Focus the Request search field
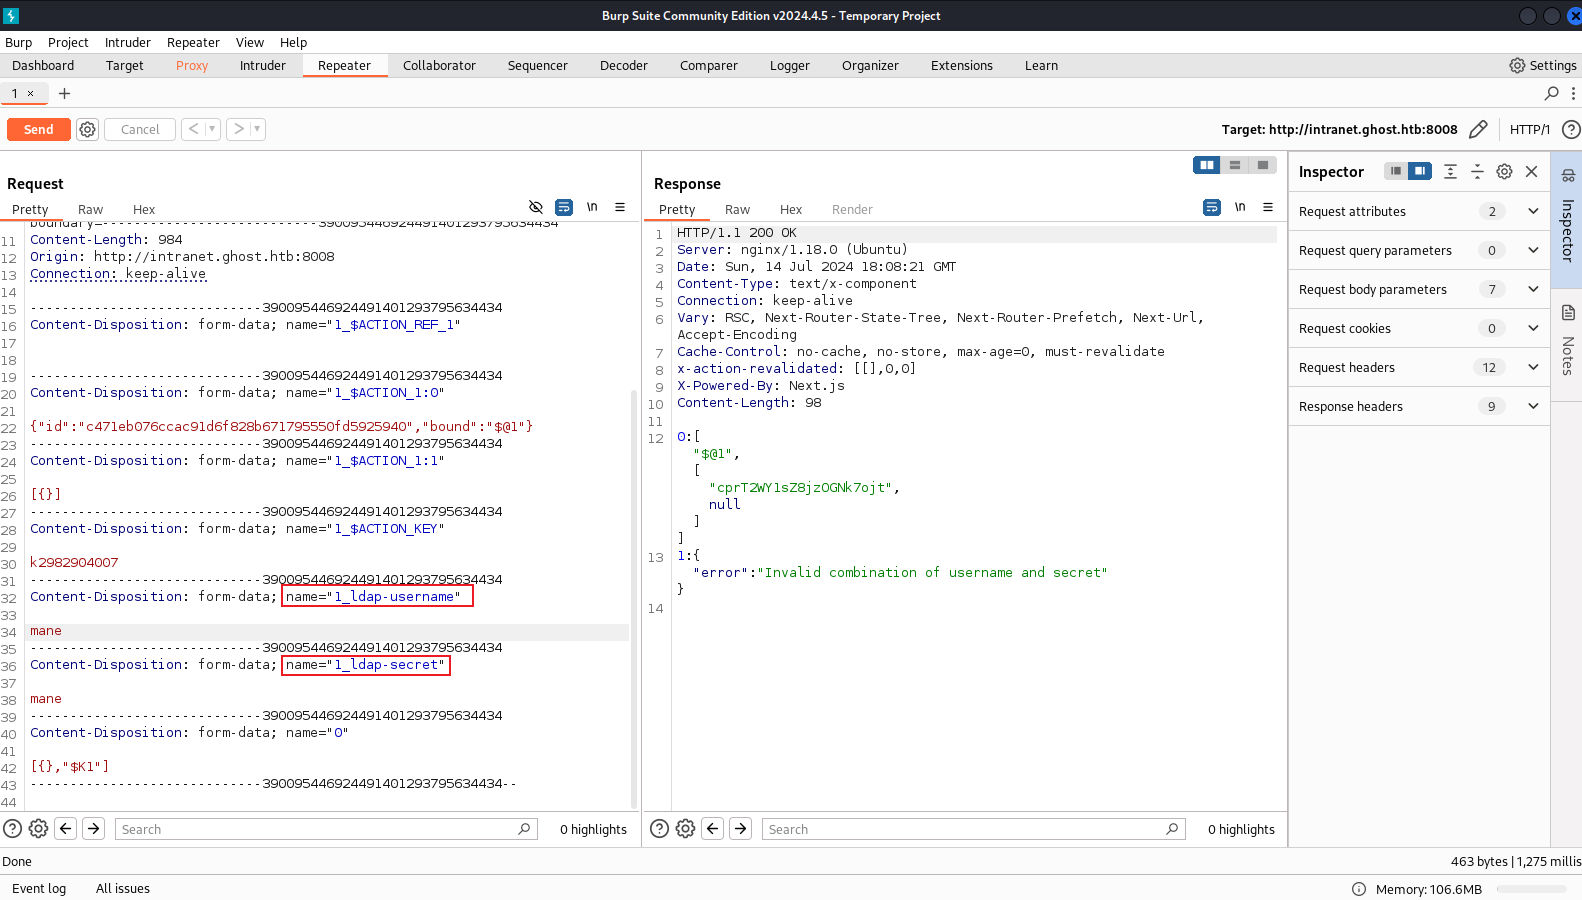 (326, 829)
